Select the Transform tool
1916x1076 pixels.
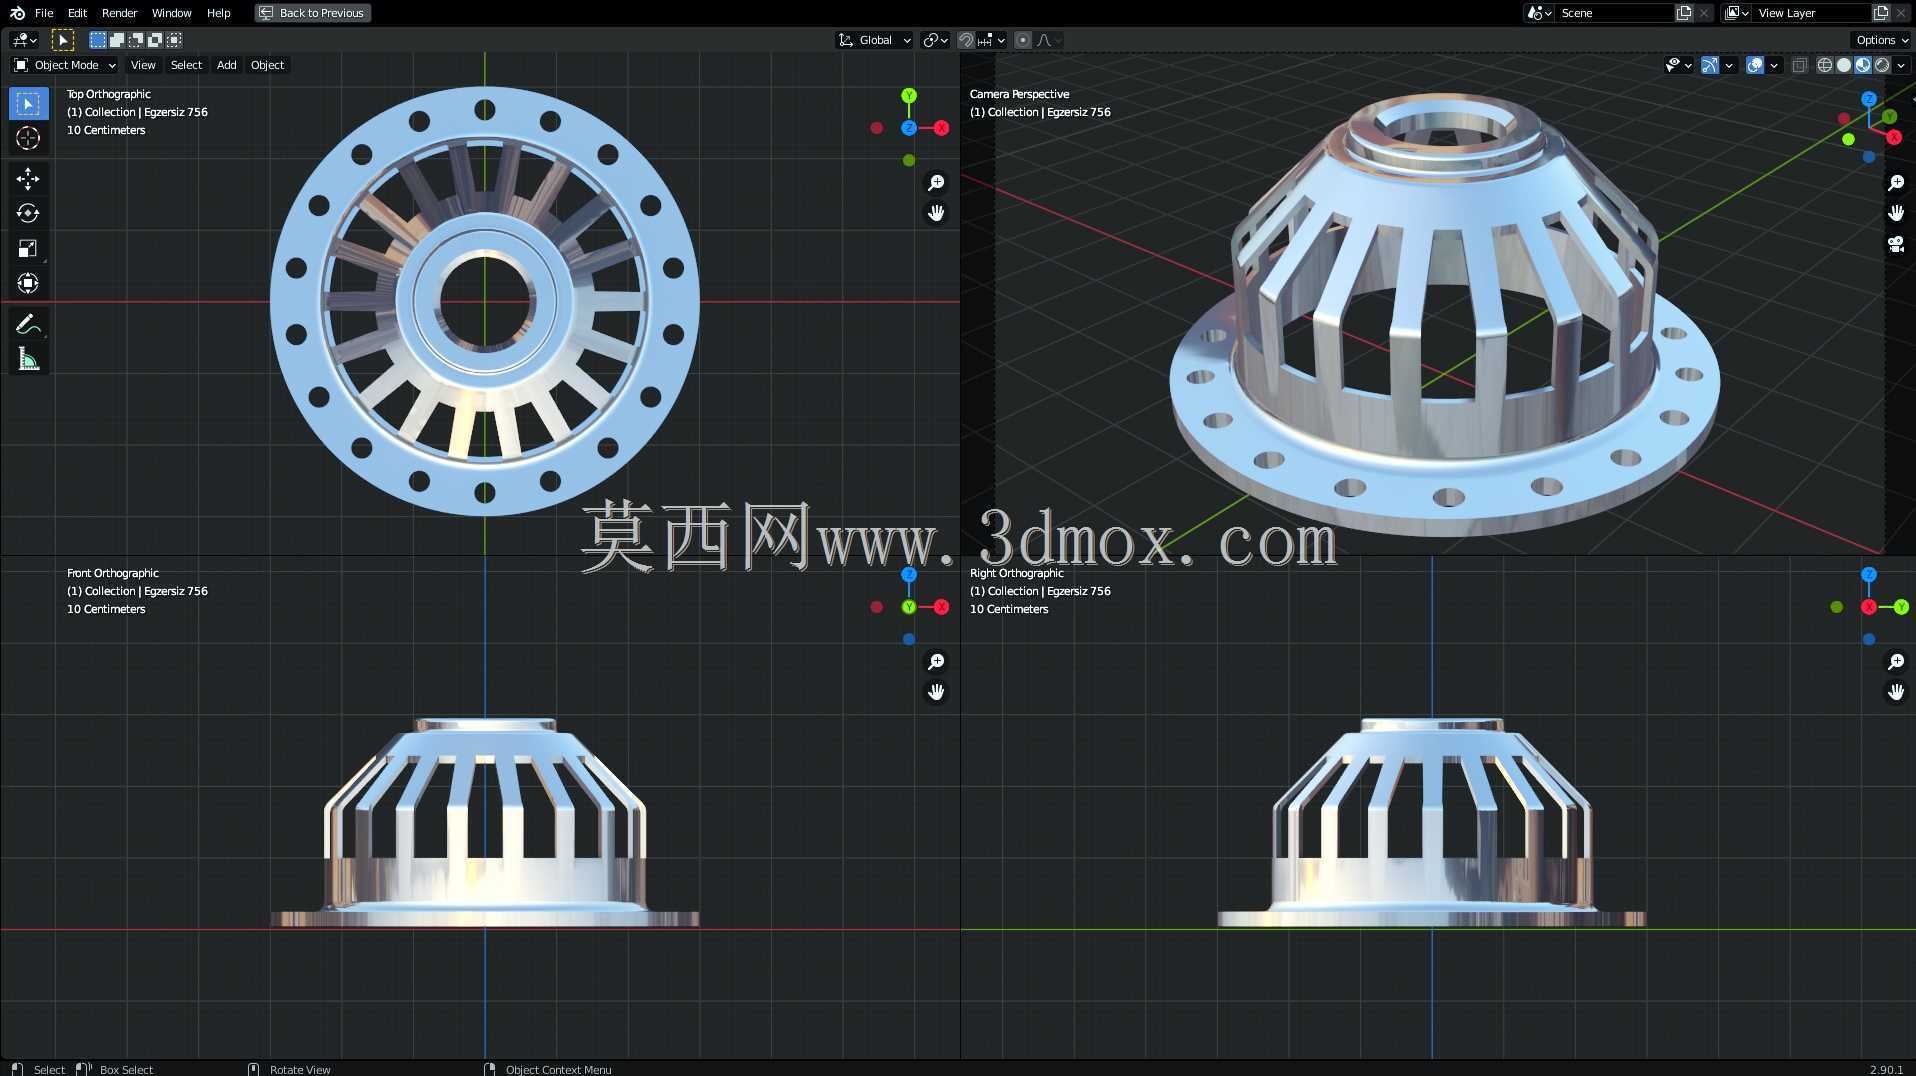tap(28, 283)
